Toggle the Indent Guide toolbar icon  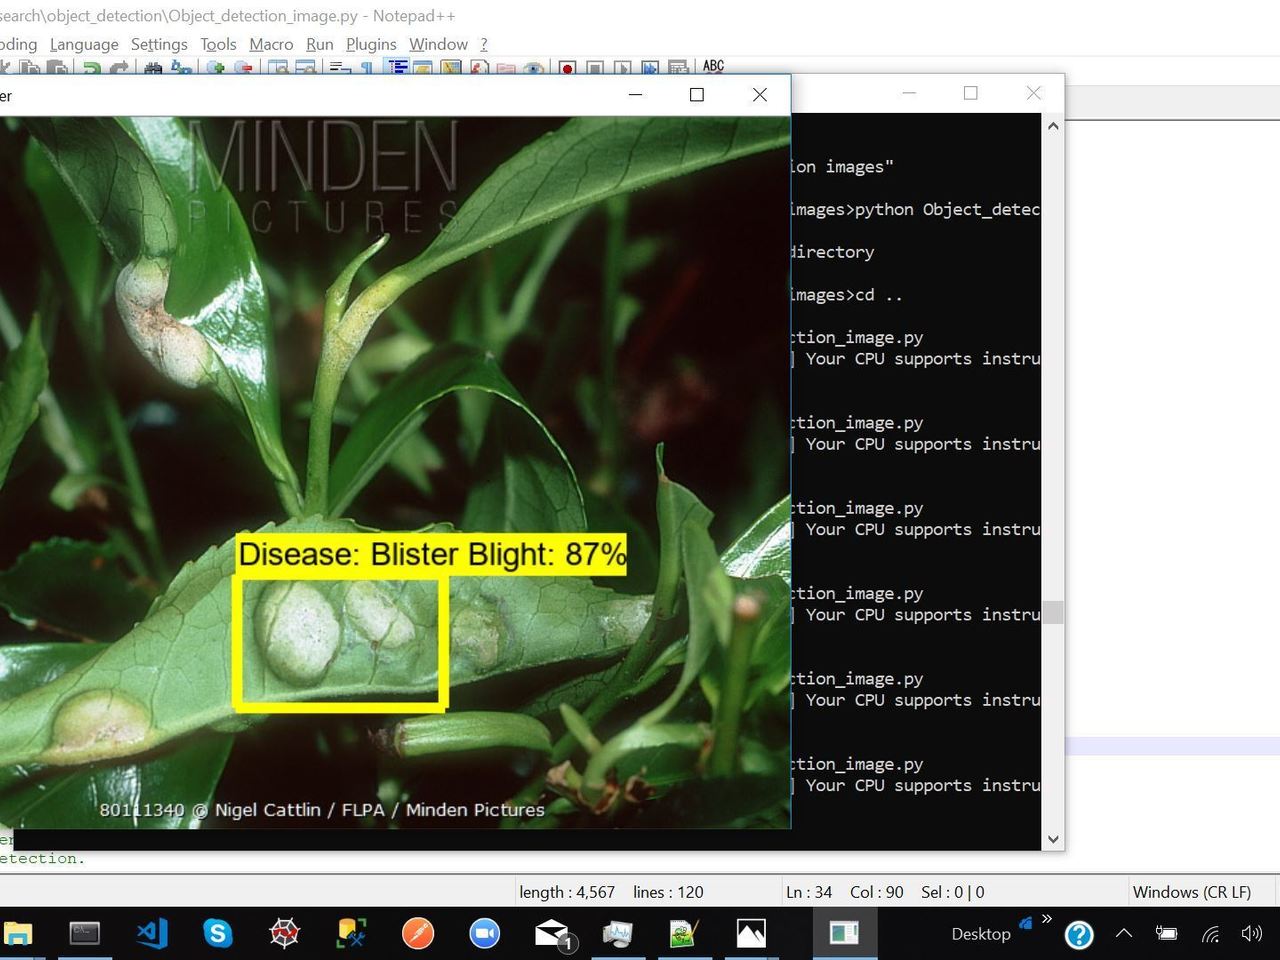[x=397, y=68]
